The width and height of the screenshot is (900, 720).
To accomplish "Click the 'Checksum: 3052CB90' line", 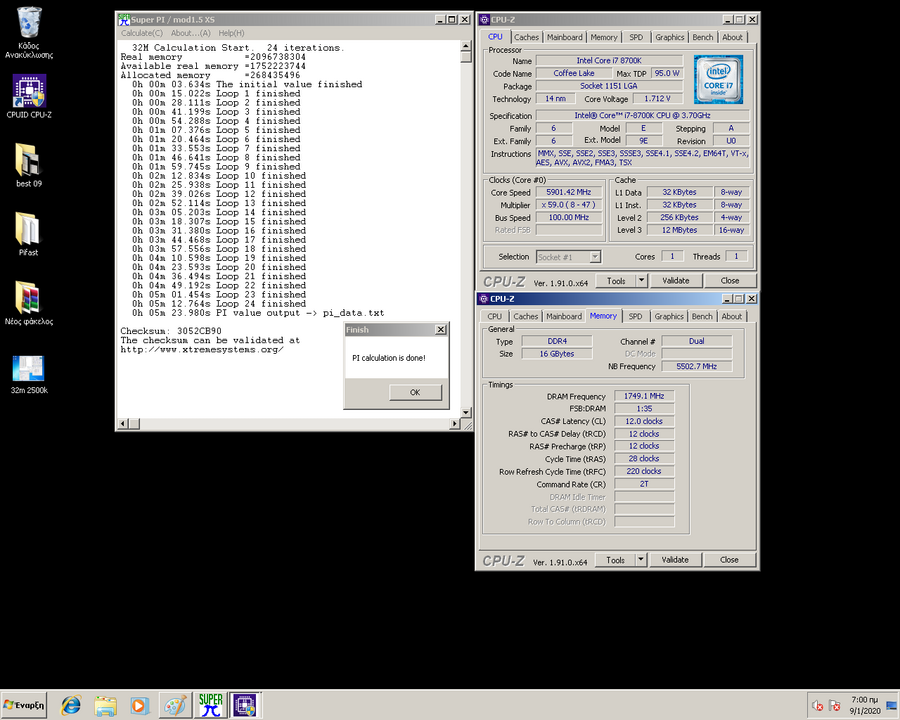I will (171, 331).
